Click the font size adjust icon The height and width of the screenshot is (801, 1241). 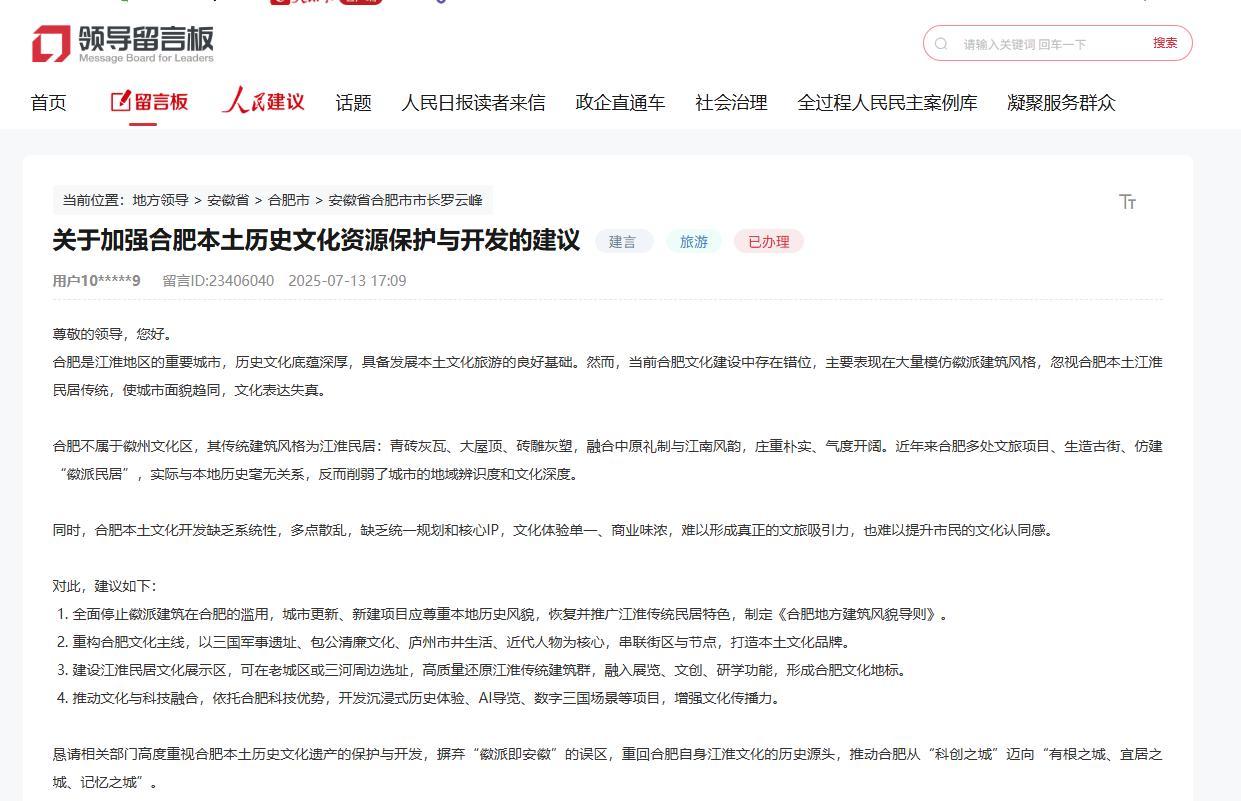(x=1127, y=202)
